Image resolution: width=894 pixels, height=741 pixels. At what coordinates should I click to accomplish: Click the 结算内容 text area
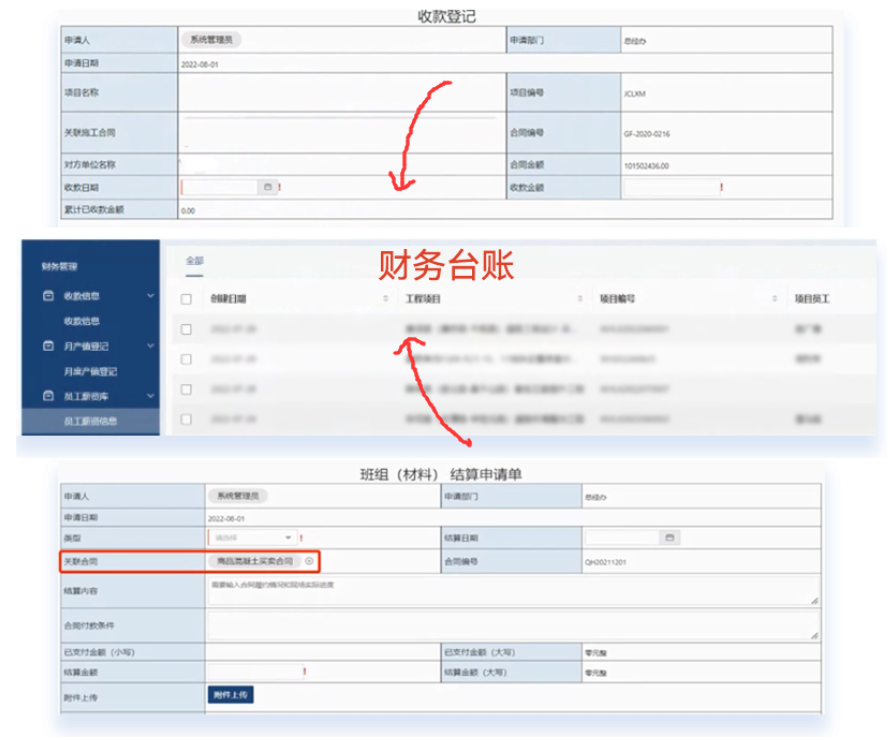(512, 590)
